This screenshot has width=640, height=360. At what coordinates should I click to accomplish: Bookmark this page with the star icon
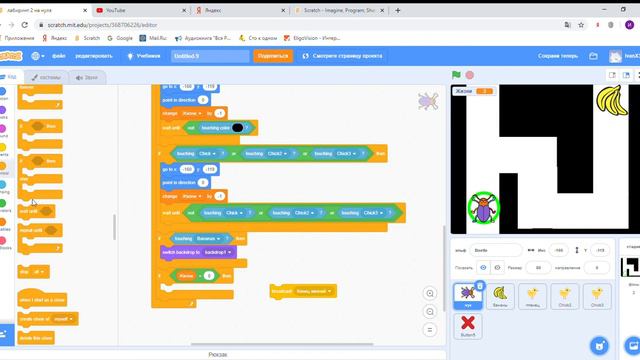pos(581,25)
